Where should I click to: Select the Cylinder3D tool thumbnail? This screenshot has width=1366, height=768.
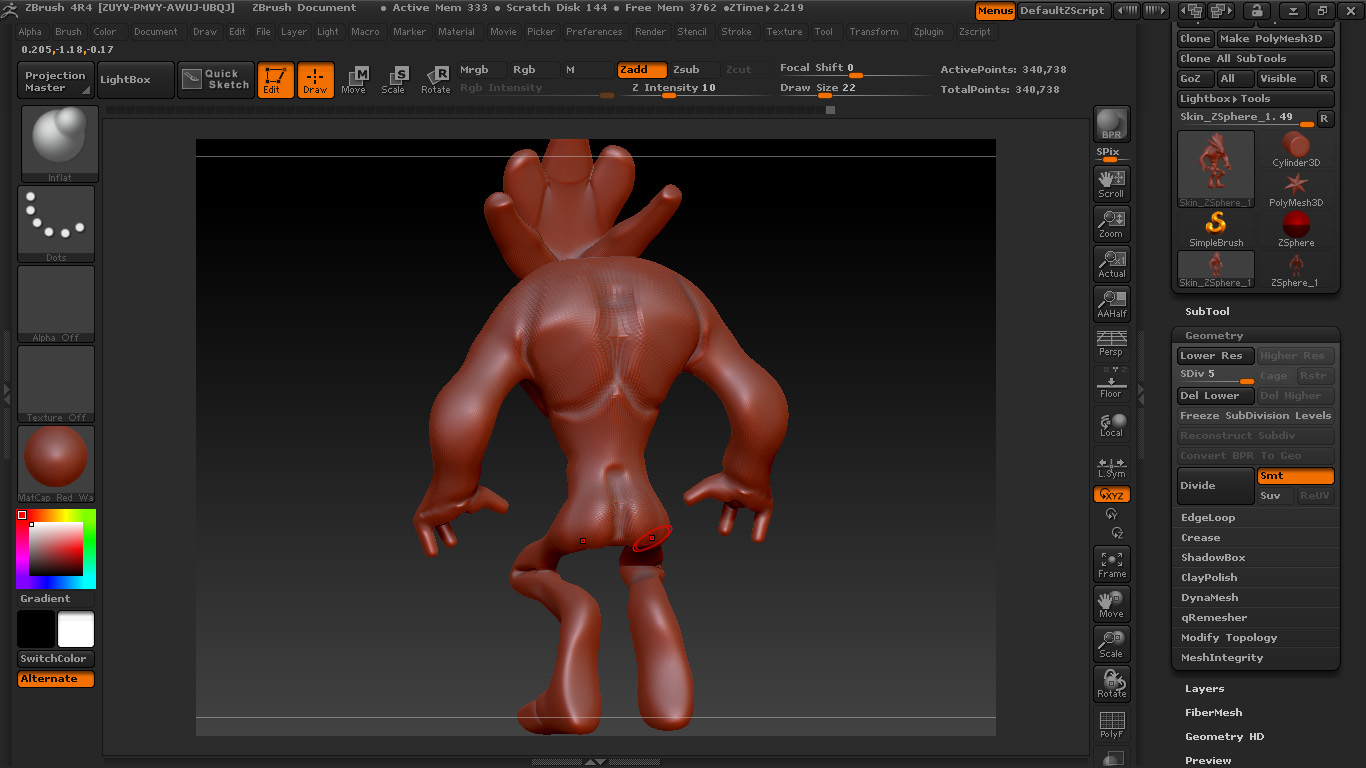(1296, 150)
